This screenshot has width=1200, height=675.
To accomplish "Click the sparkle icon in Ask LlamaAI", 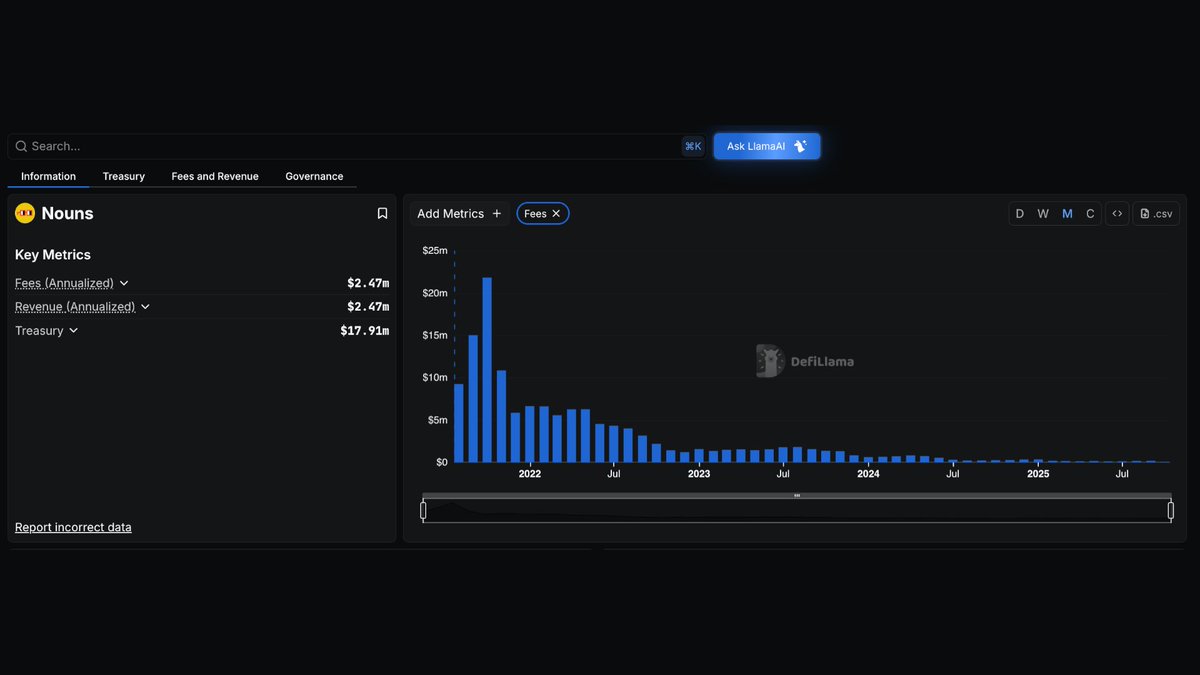I will pos(800,146).
